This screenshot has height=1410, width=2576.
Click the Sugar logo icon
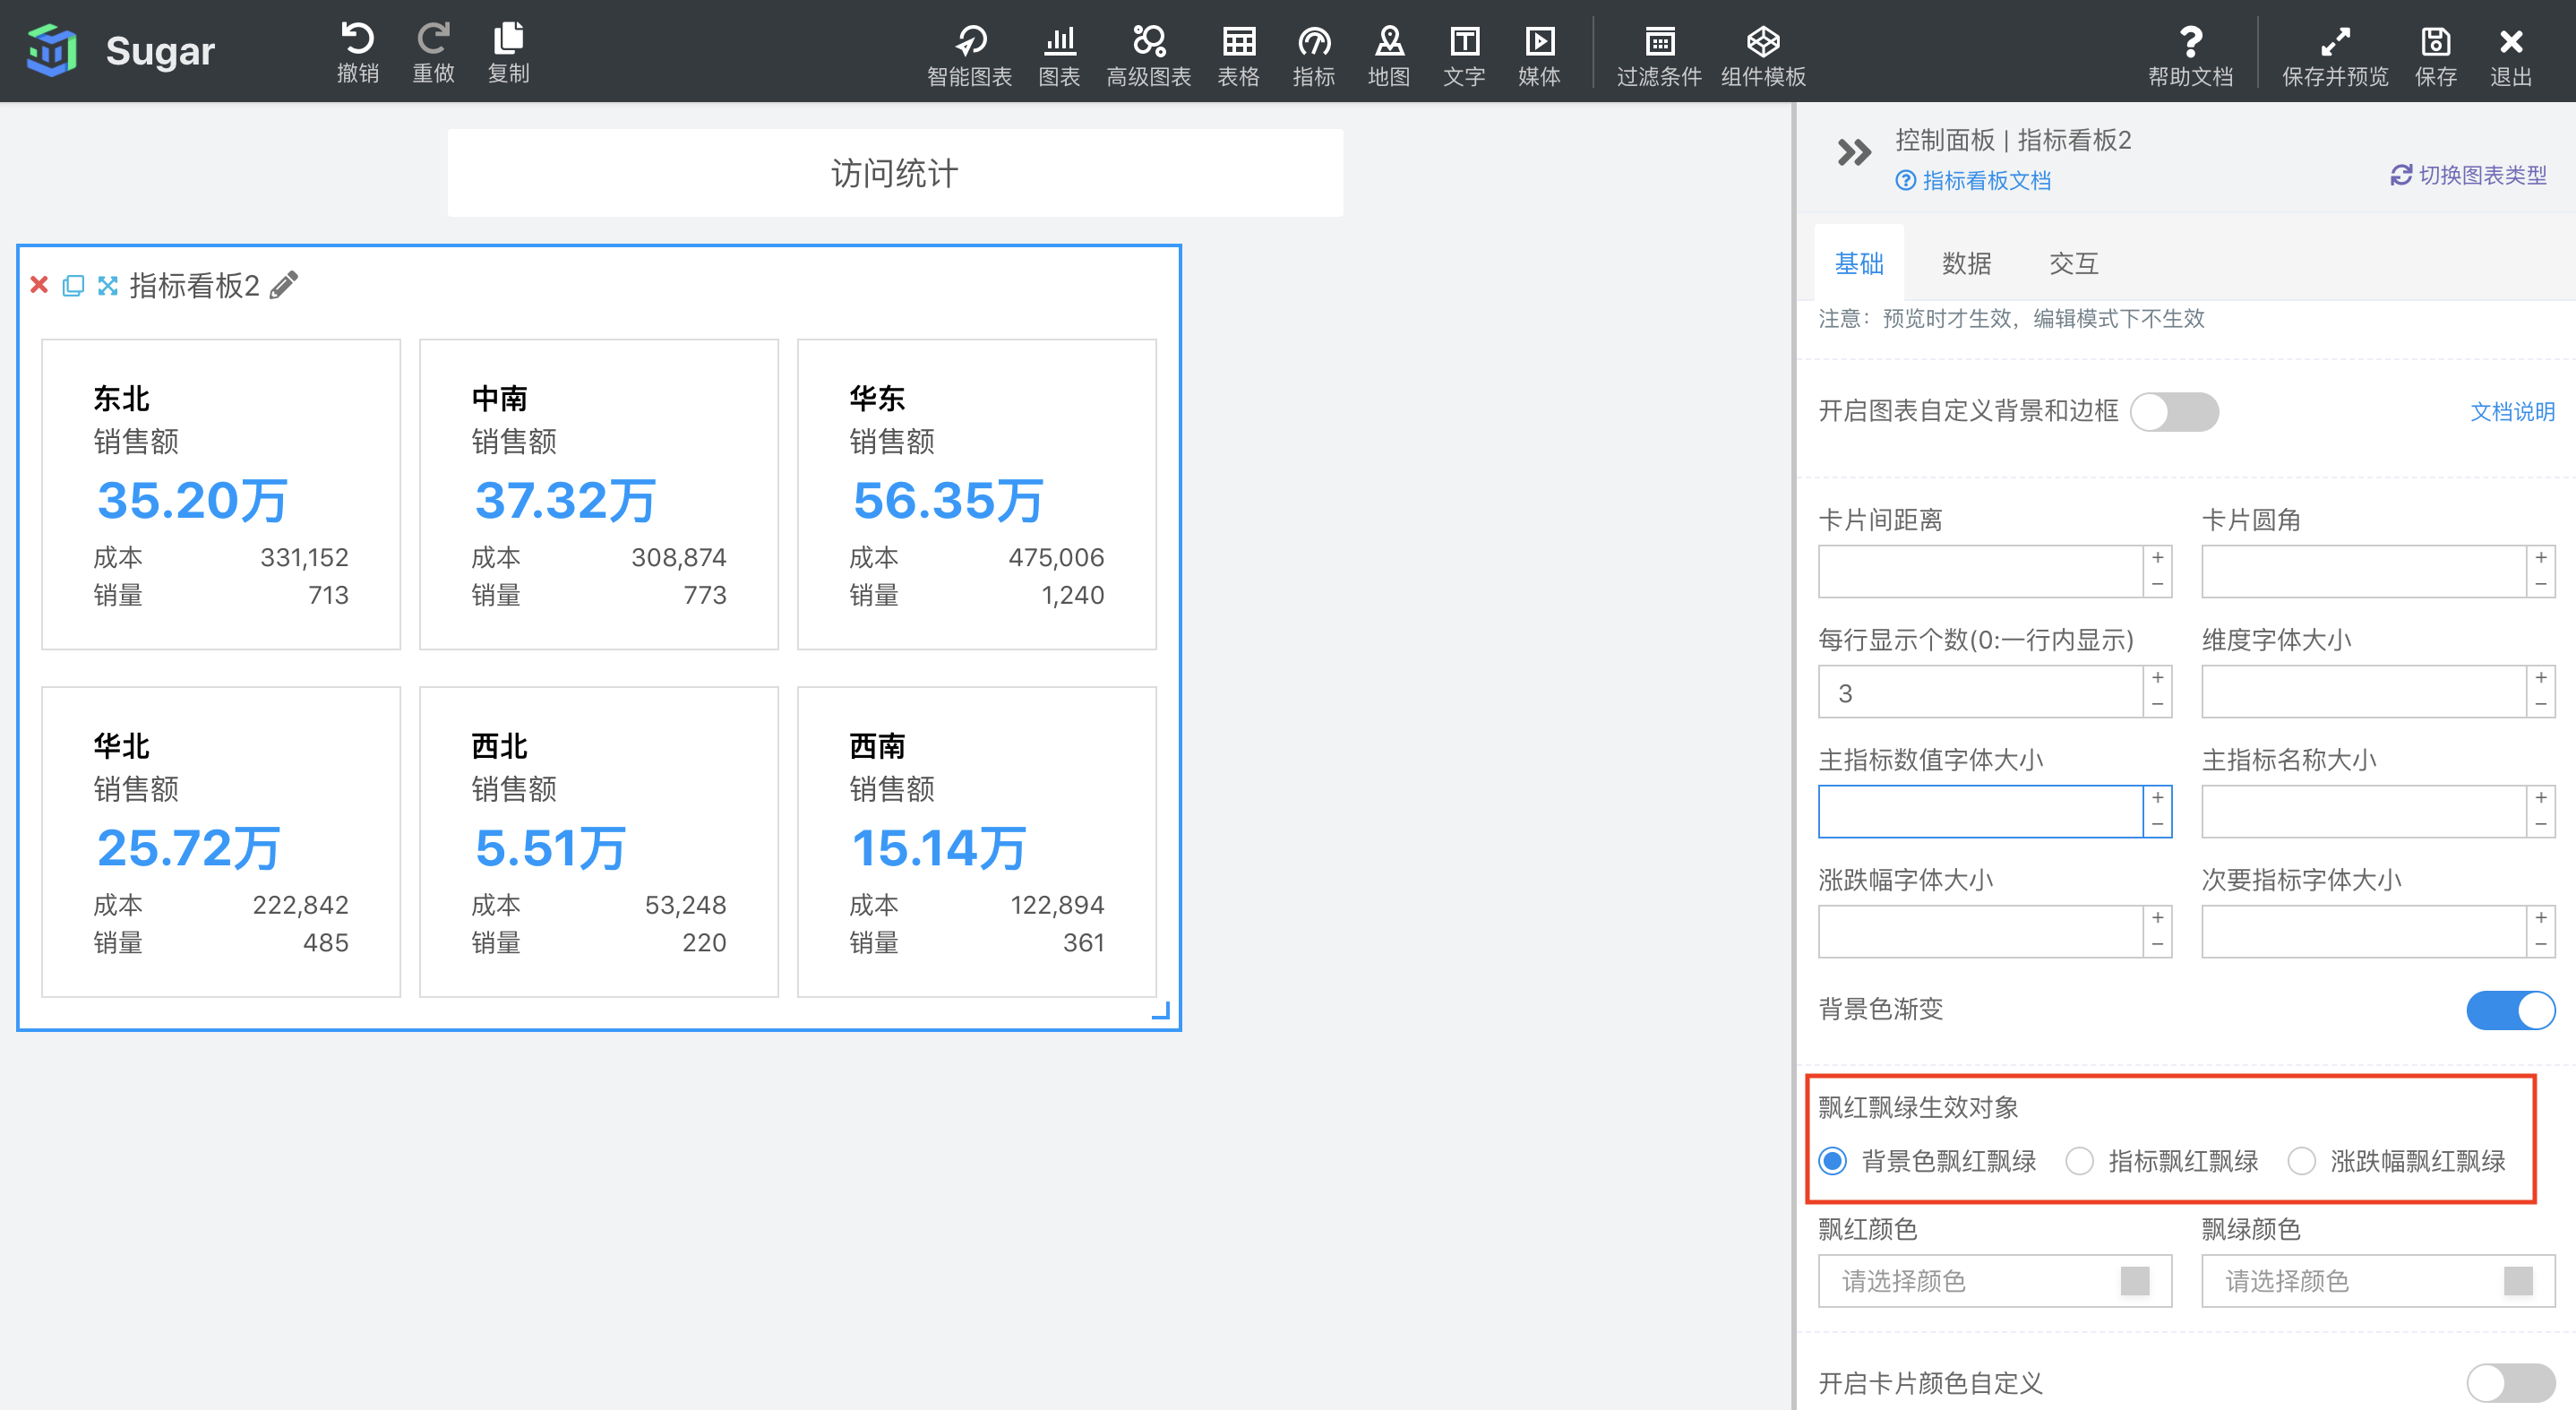(52, 49)
